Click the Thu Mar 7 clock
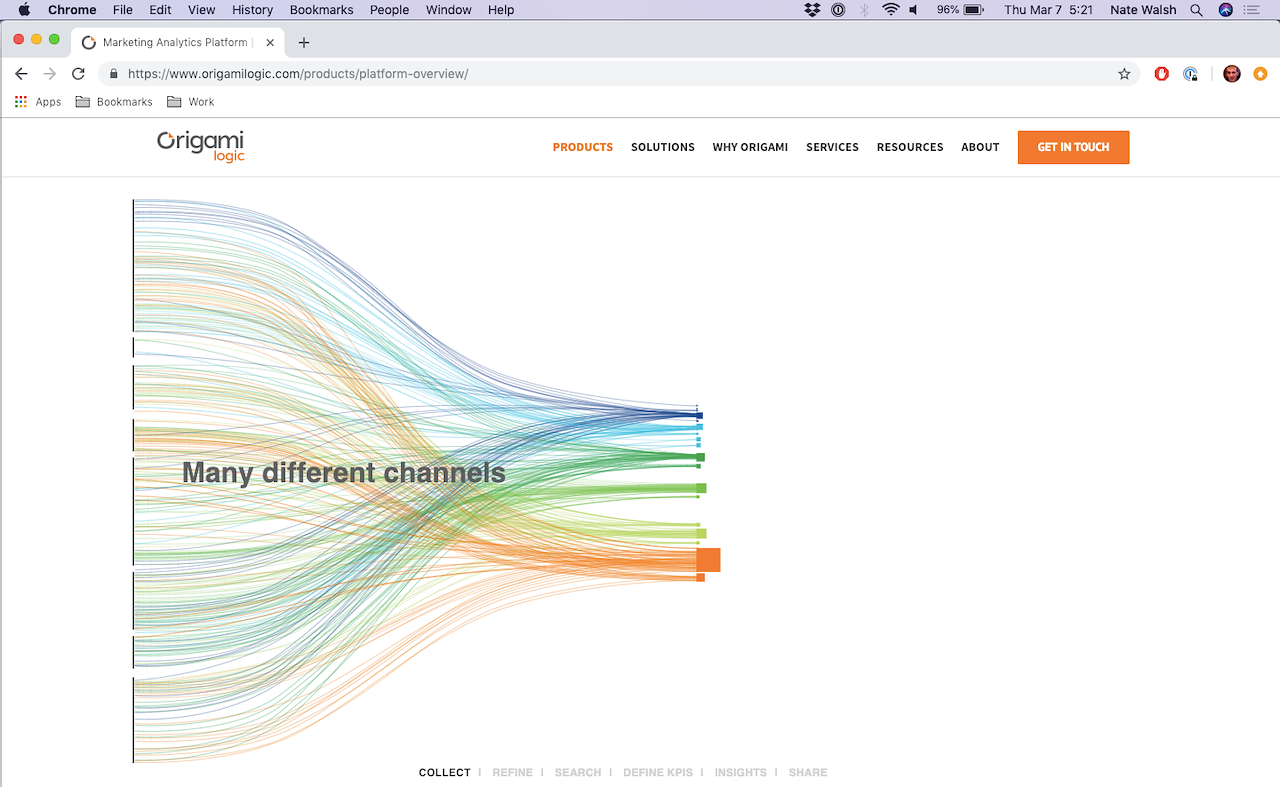 coord(1047,10)
